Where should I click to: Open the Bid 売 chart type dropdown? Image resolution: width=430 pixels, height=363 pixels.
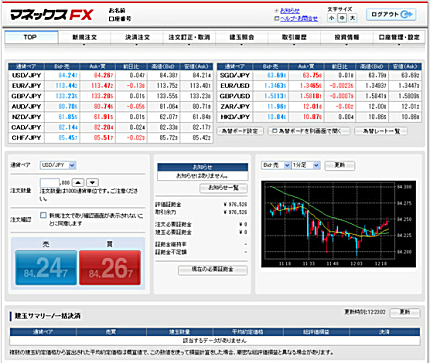tap(276, 165)
